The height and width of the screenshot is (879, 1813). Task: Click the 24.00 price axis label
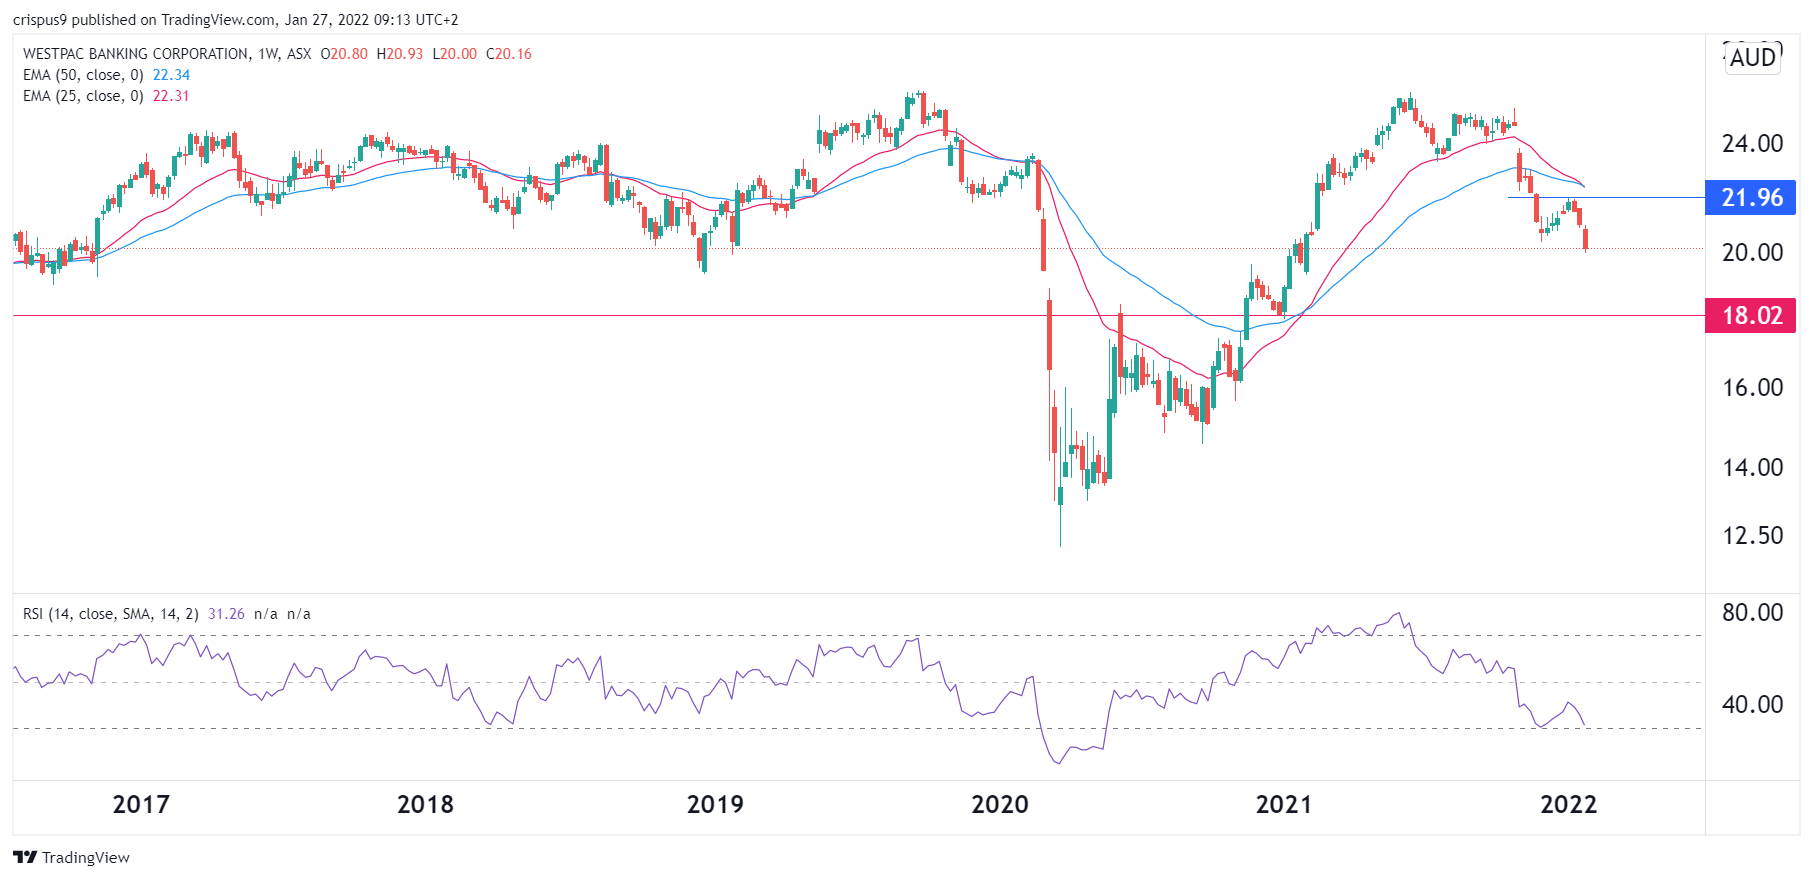pyautogui.click(x=1752, y=144)
